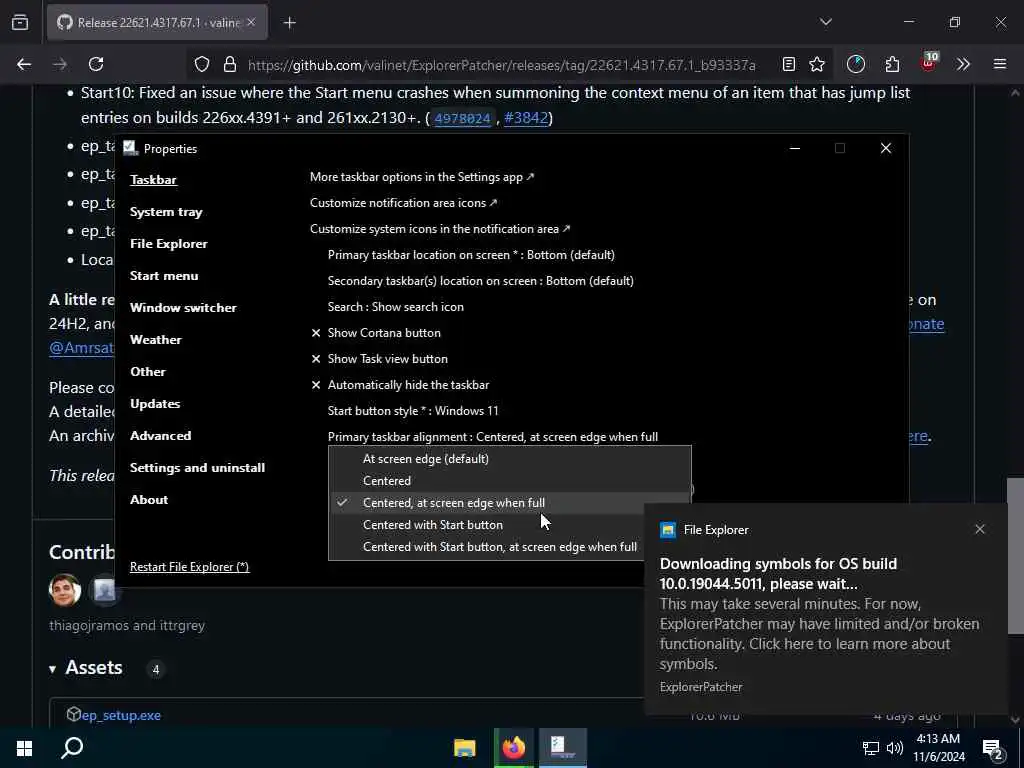This screenshot has width=1024, height=768.
Task: Reload the GitHub page
Action: (x=96, y=64)
